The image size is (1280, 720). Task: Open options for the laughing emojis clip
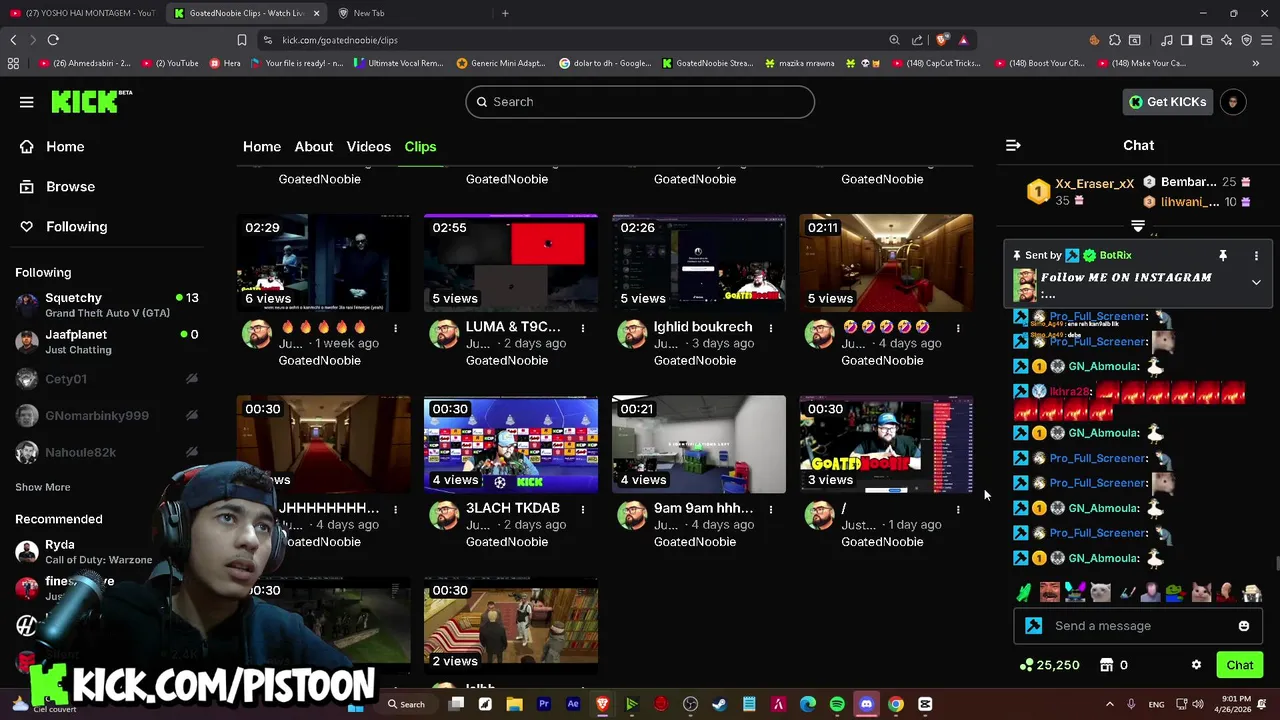pyautogui.click(x=958, y=328)
